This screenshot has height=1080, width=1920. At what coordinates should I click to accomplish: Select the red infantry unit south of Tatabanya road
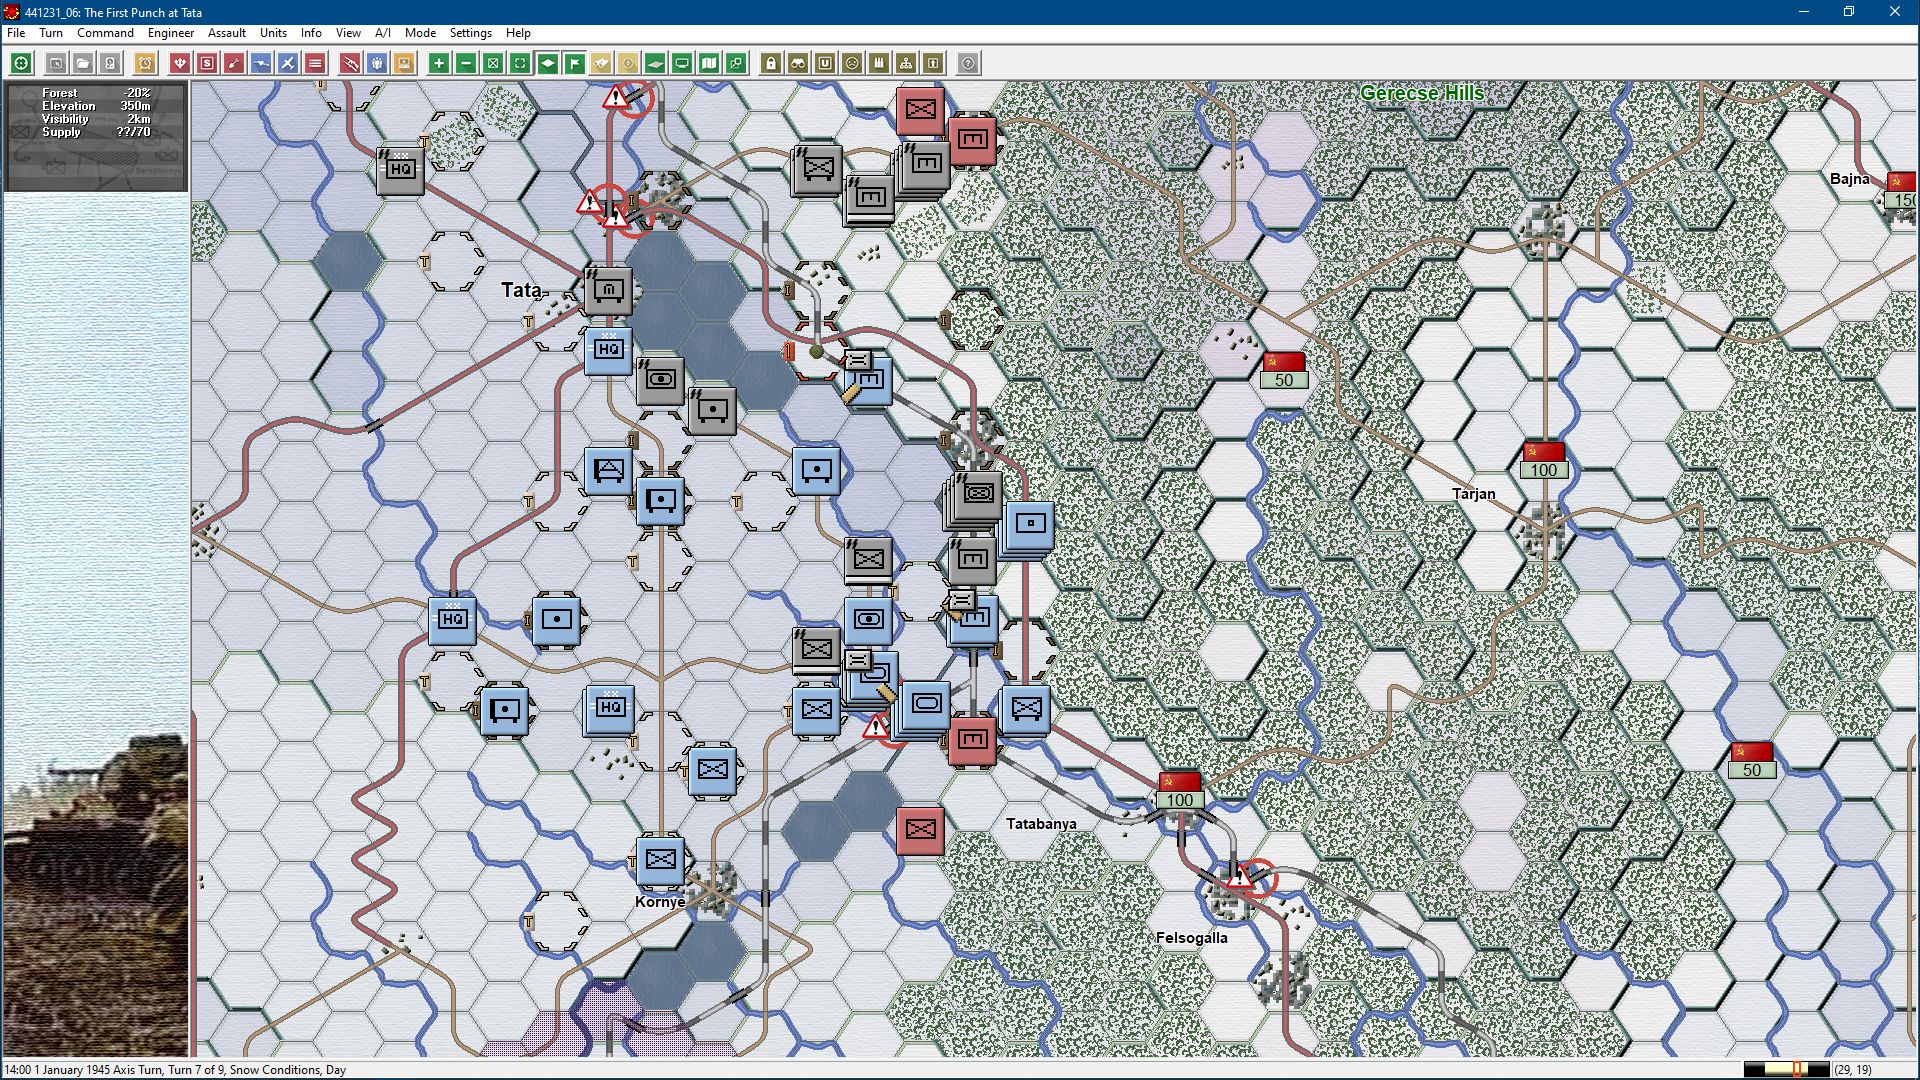920,830
